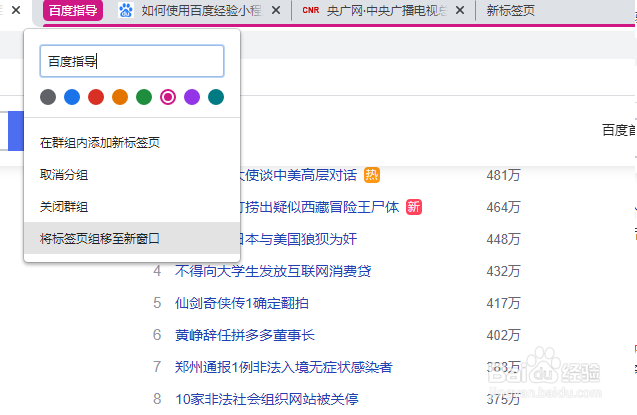Choose the red group color
This screenshot has width=637, height=415.
[x=96, y=97]
